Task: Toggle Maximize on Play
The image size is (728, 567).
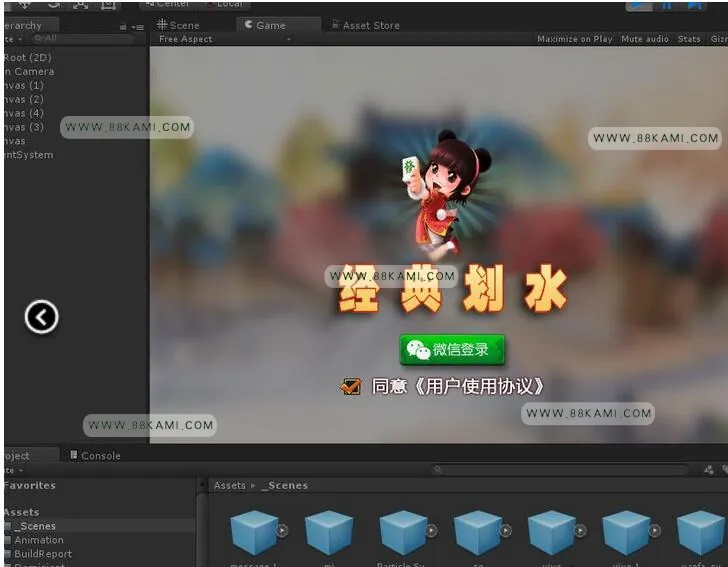Action: coord(575,39)
